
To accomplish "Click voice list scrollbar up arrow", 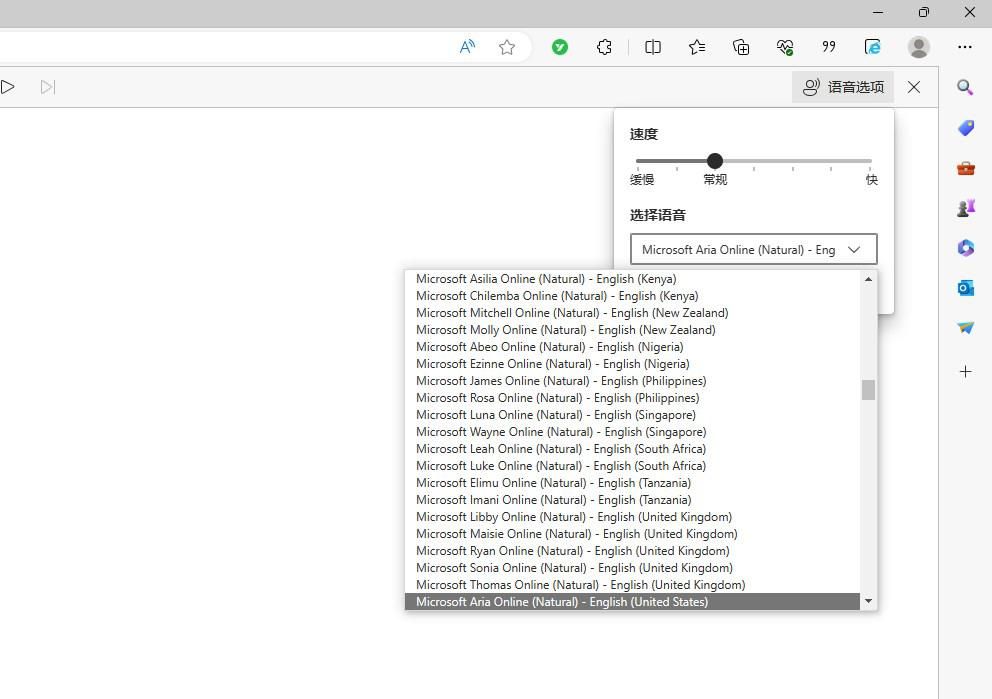I will (869, 279).
